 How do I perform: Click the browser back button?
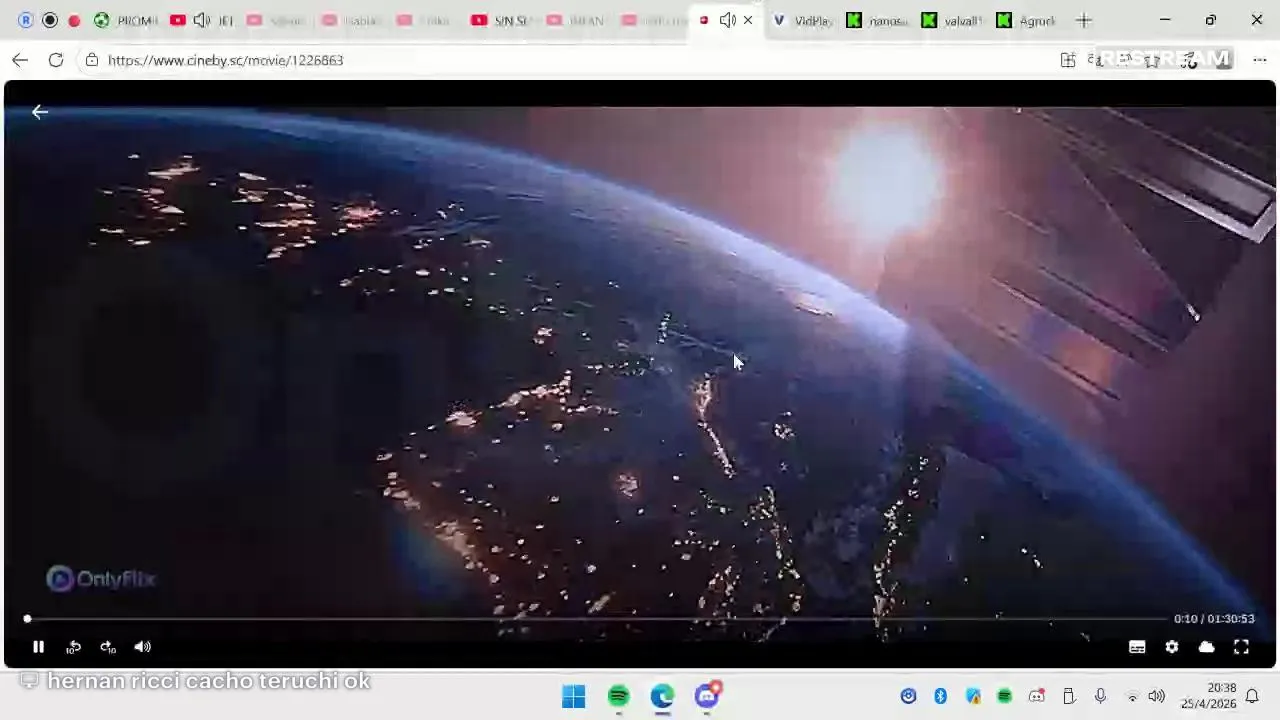pyautogui.click(x=20, y=60)
